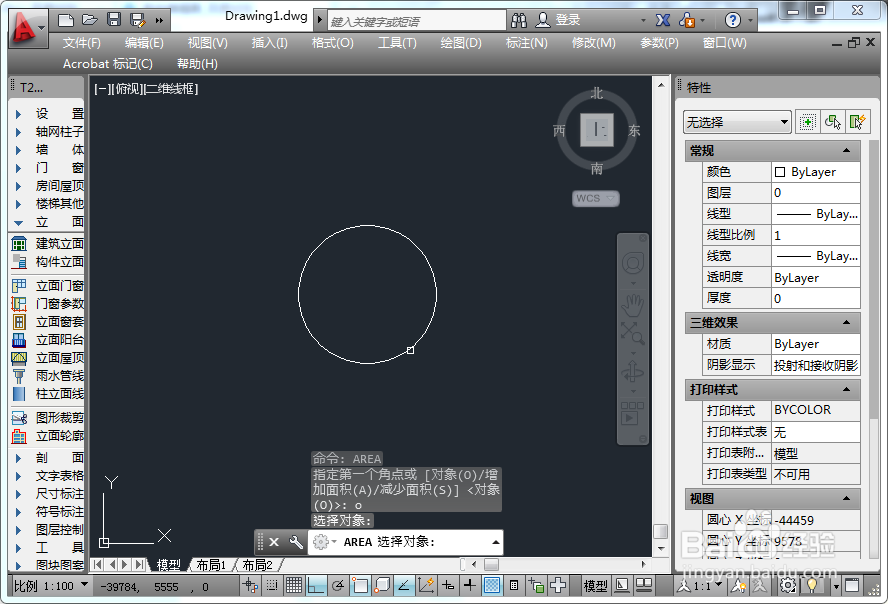The image size is (888, 604).
Task: Toggle object snap in status bar
Action: (360, 585)
